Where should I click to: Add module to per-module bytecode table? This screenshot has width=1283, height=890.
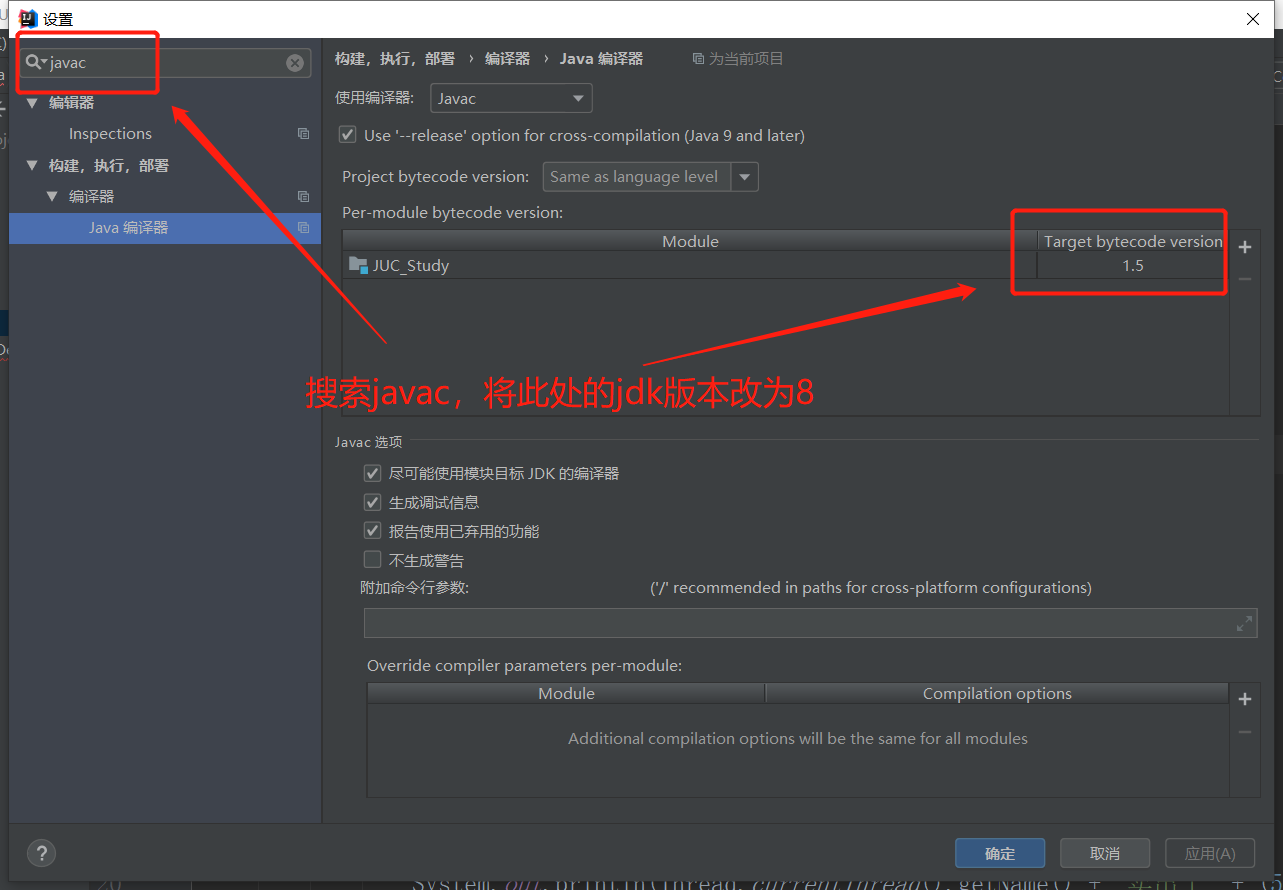pos(1244,247)
